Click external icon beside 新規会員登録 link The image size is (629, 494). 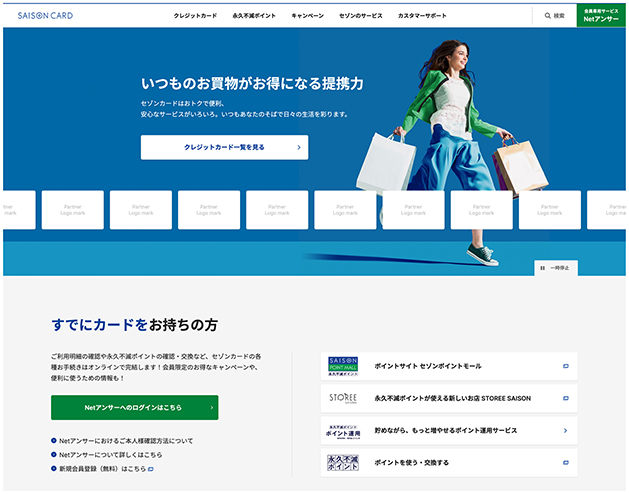click(x=151, y=469)
